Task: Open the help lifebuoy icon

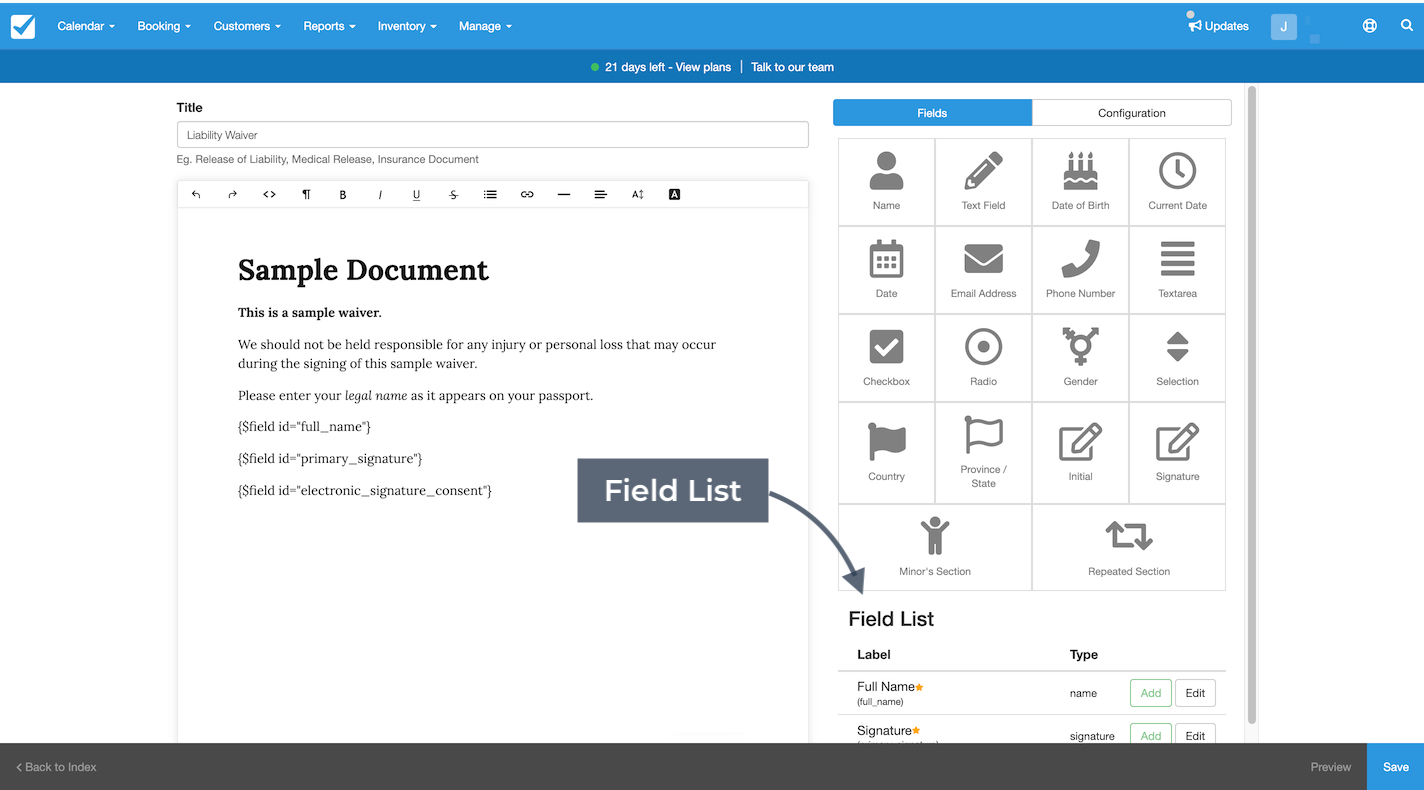Action: (1370, 26)
